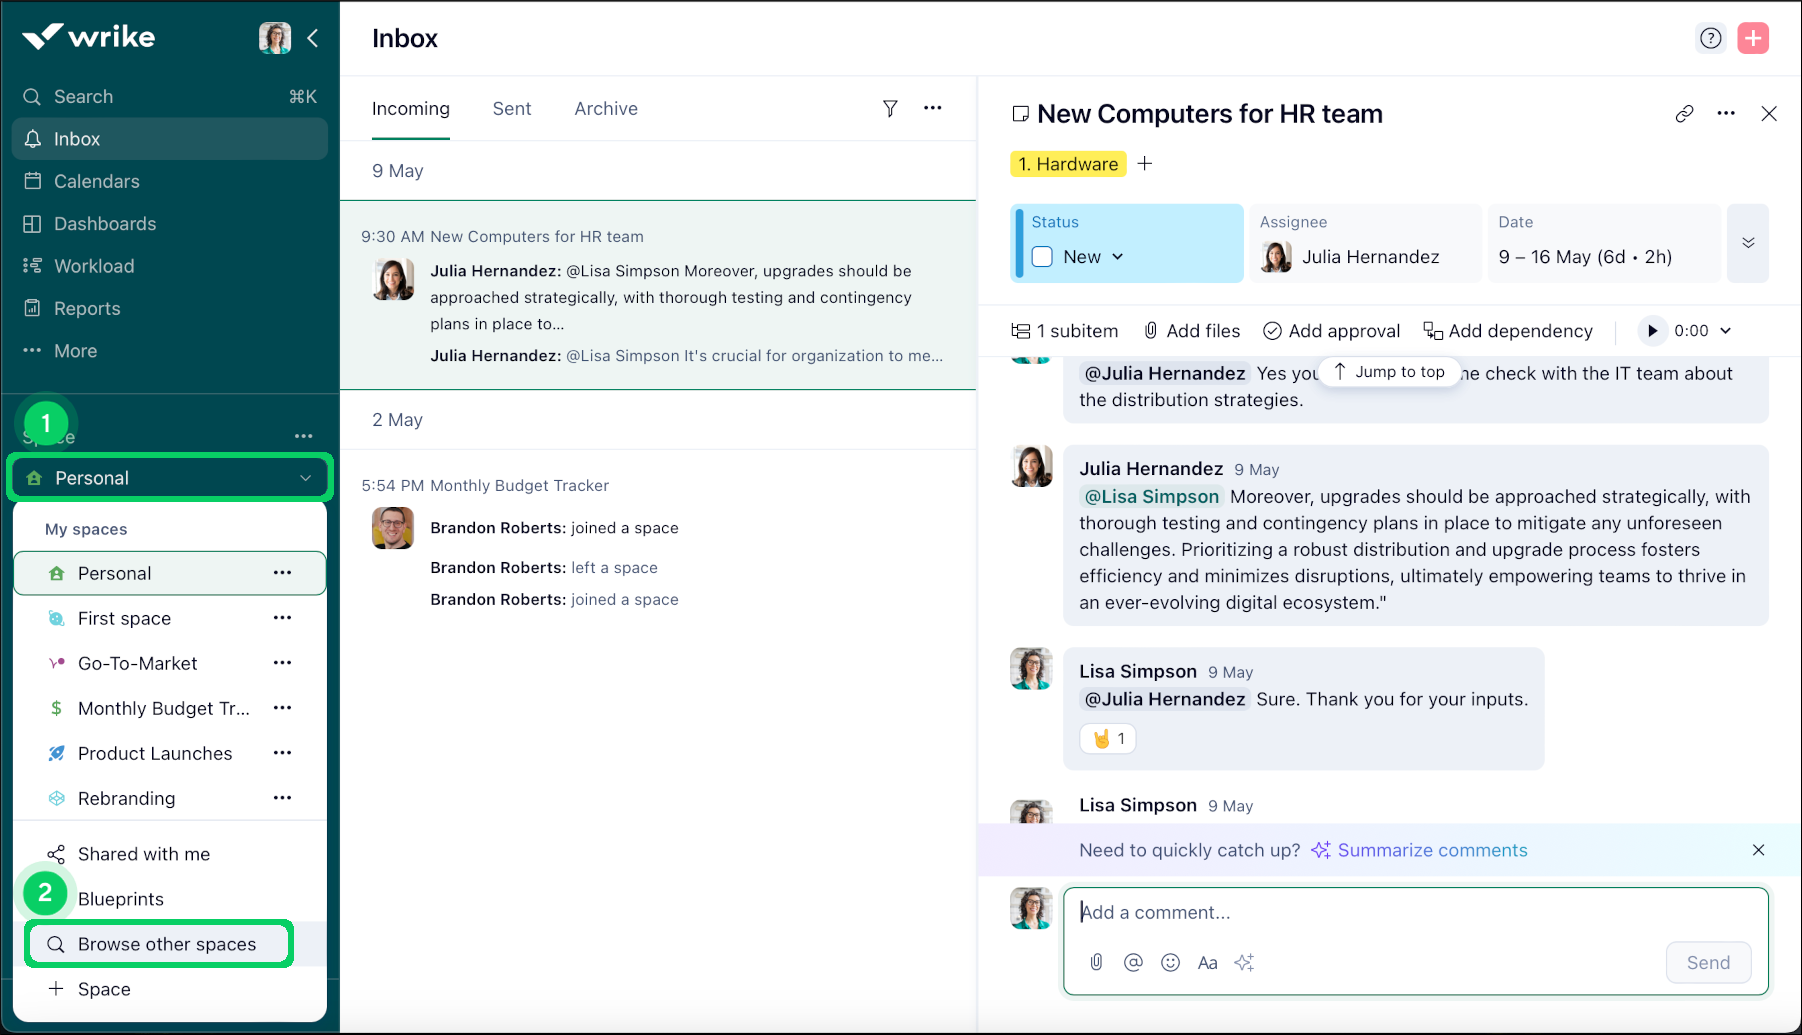Viewport: 1802px width, 1035px height.
Task: Switch to the Sent tab
Action: point(511,109)
